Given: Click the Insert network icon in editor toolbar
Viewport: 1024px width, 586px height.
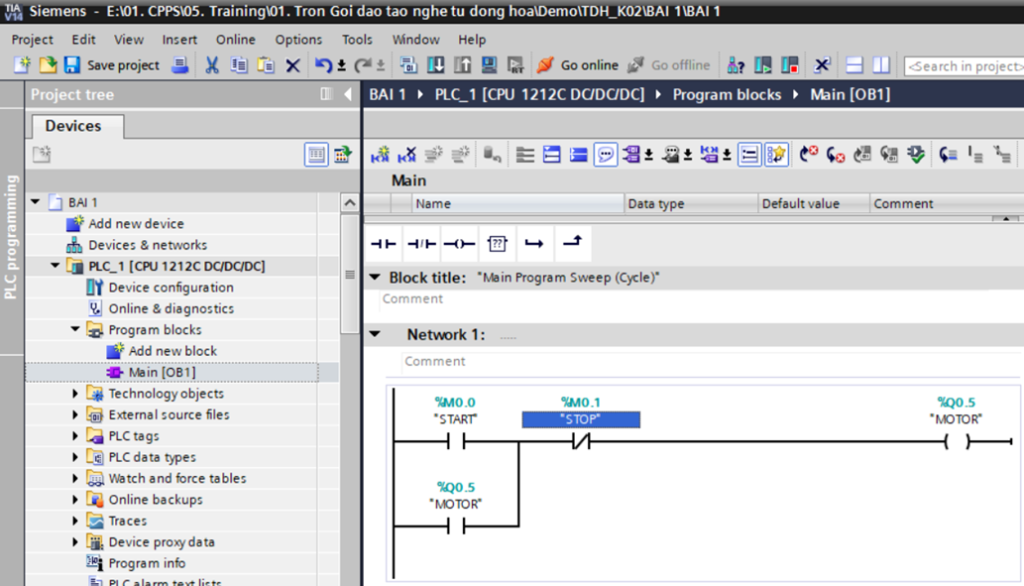Looking at the screenshot, I should click(x=380, y=155).
